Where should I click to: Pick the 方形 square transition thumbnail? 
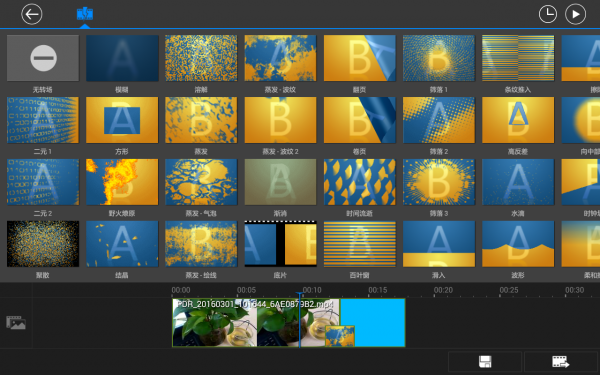[x=122, y=120]
